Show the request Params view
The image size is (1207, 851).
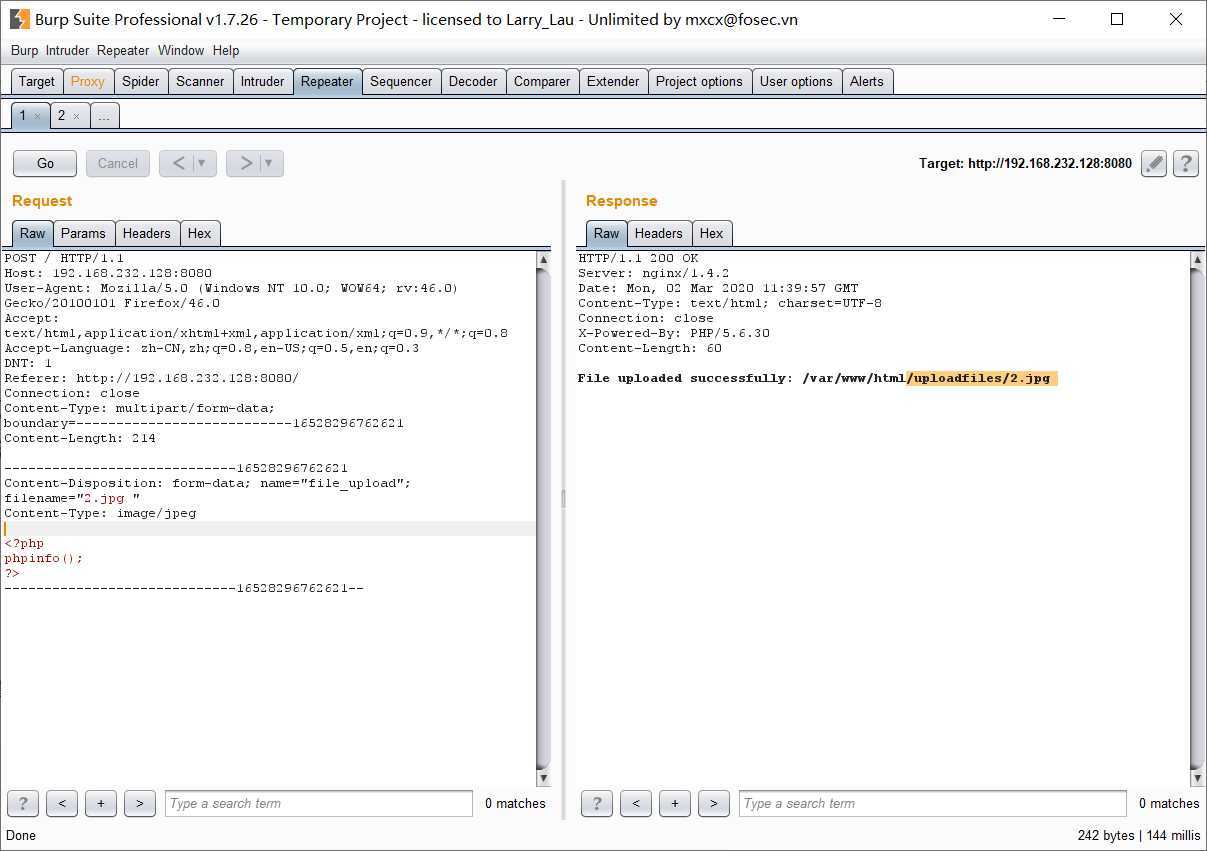(83, 233)
